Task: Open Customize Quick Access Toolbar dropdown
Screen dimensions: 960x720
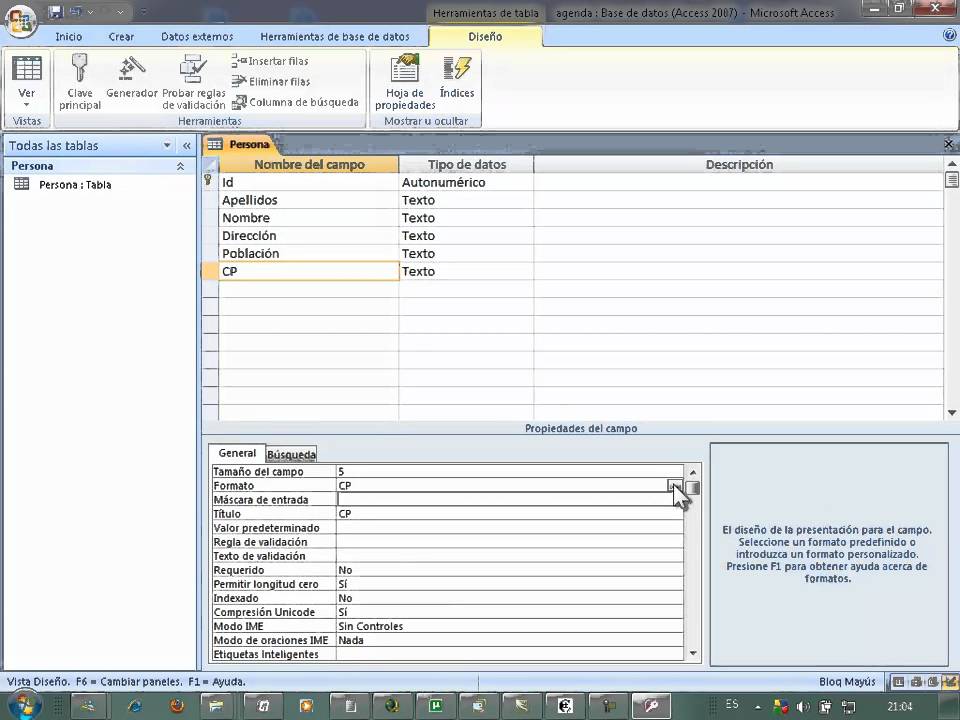Action: click(x=142, y=12)
